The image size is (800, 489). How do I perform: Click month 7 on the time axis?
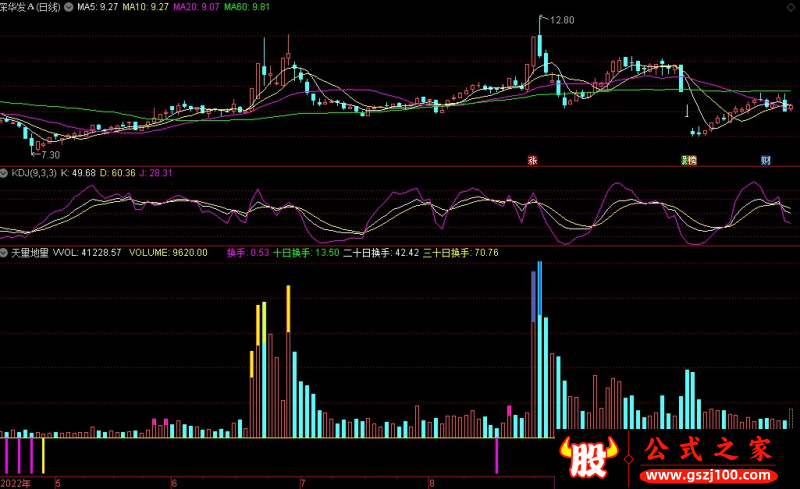click(x=303, y=483)
